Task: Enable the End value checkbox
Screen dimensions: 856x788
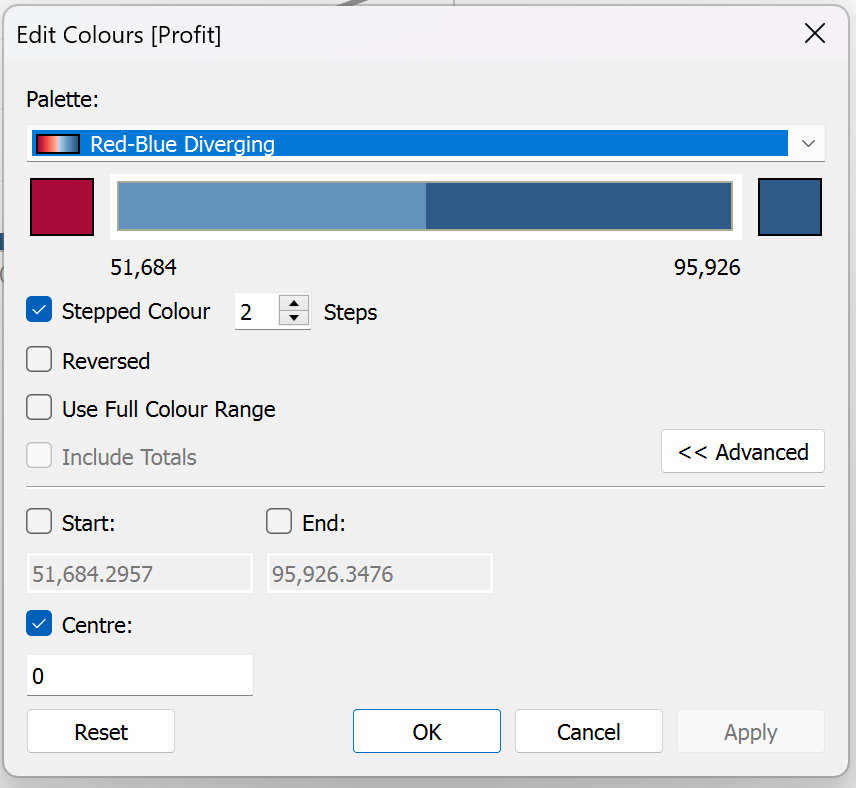Action: point(280,522)
